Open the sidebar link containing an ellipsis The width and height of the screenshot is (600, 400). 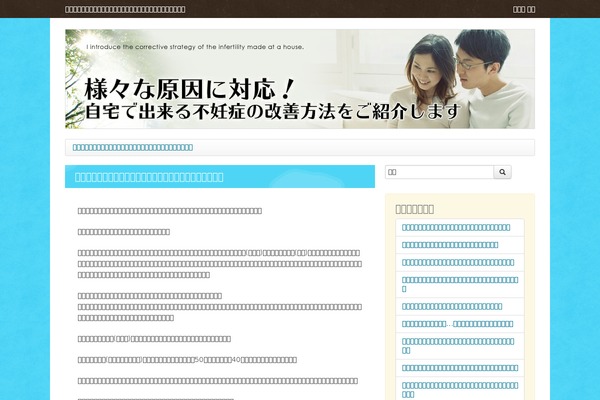click(x=458, y=324)
